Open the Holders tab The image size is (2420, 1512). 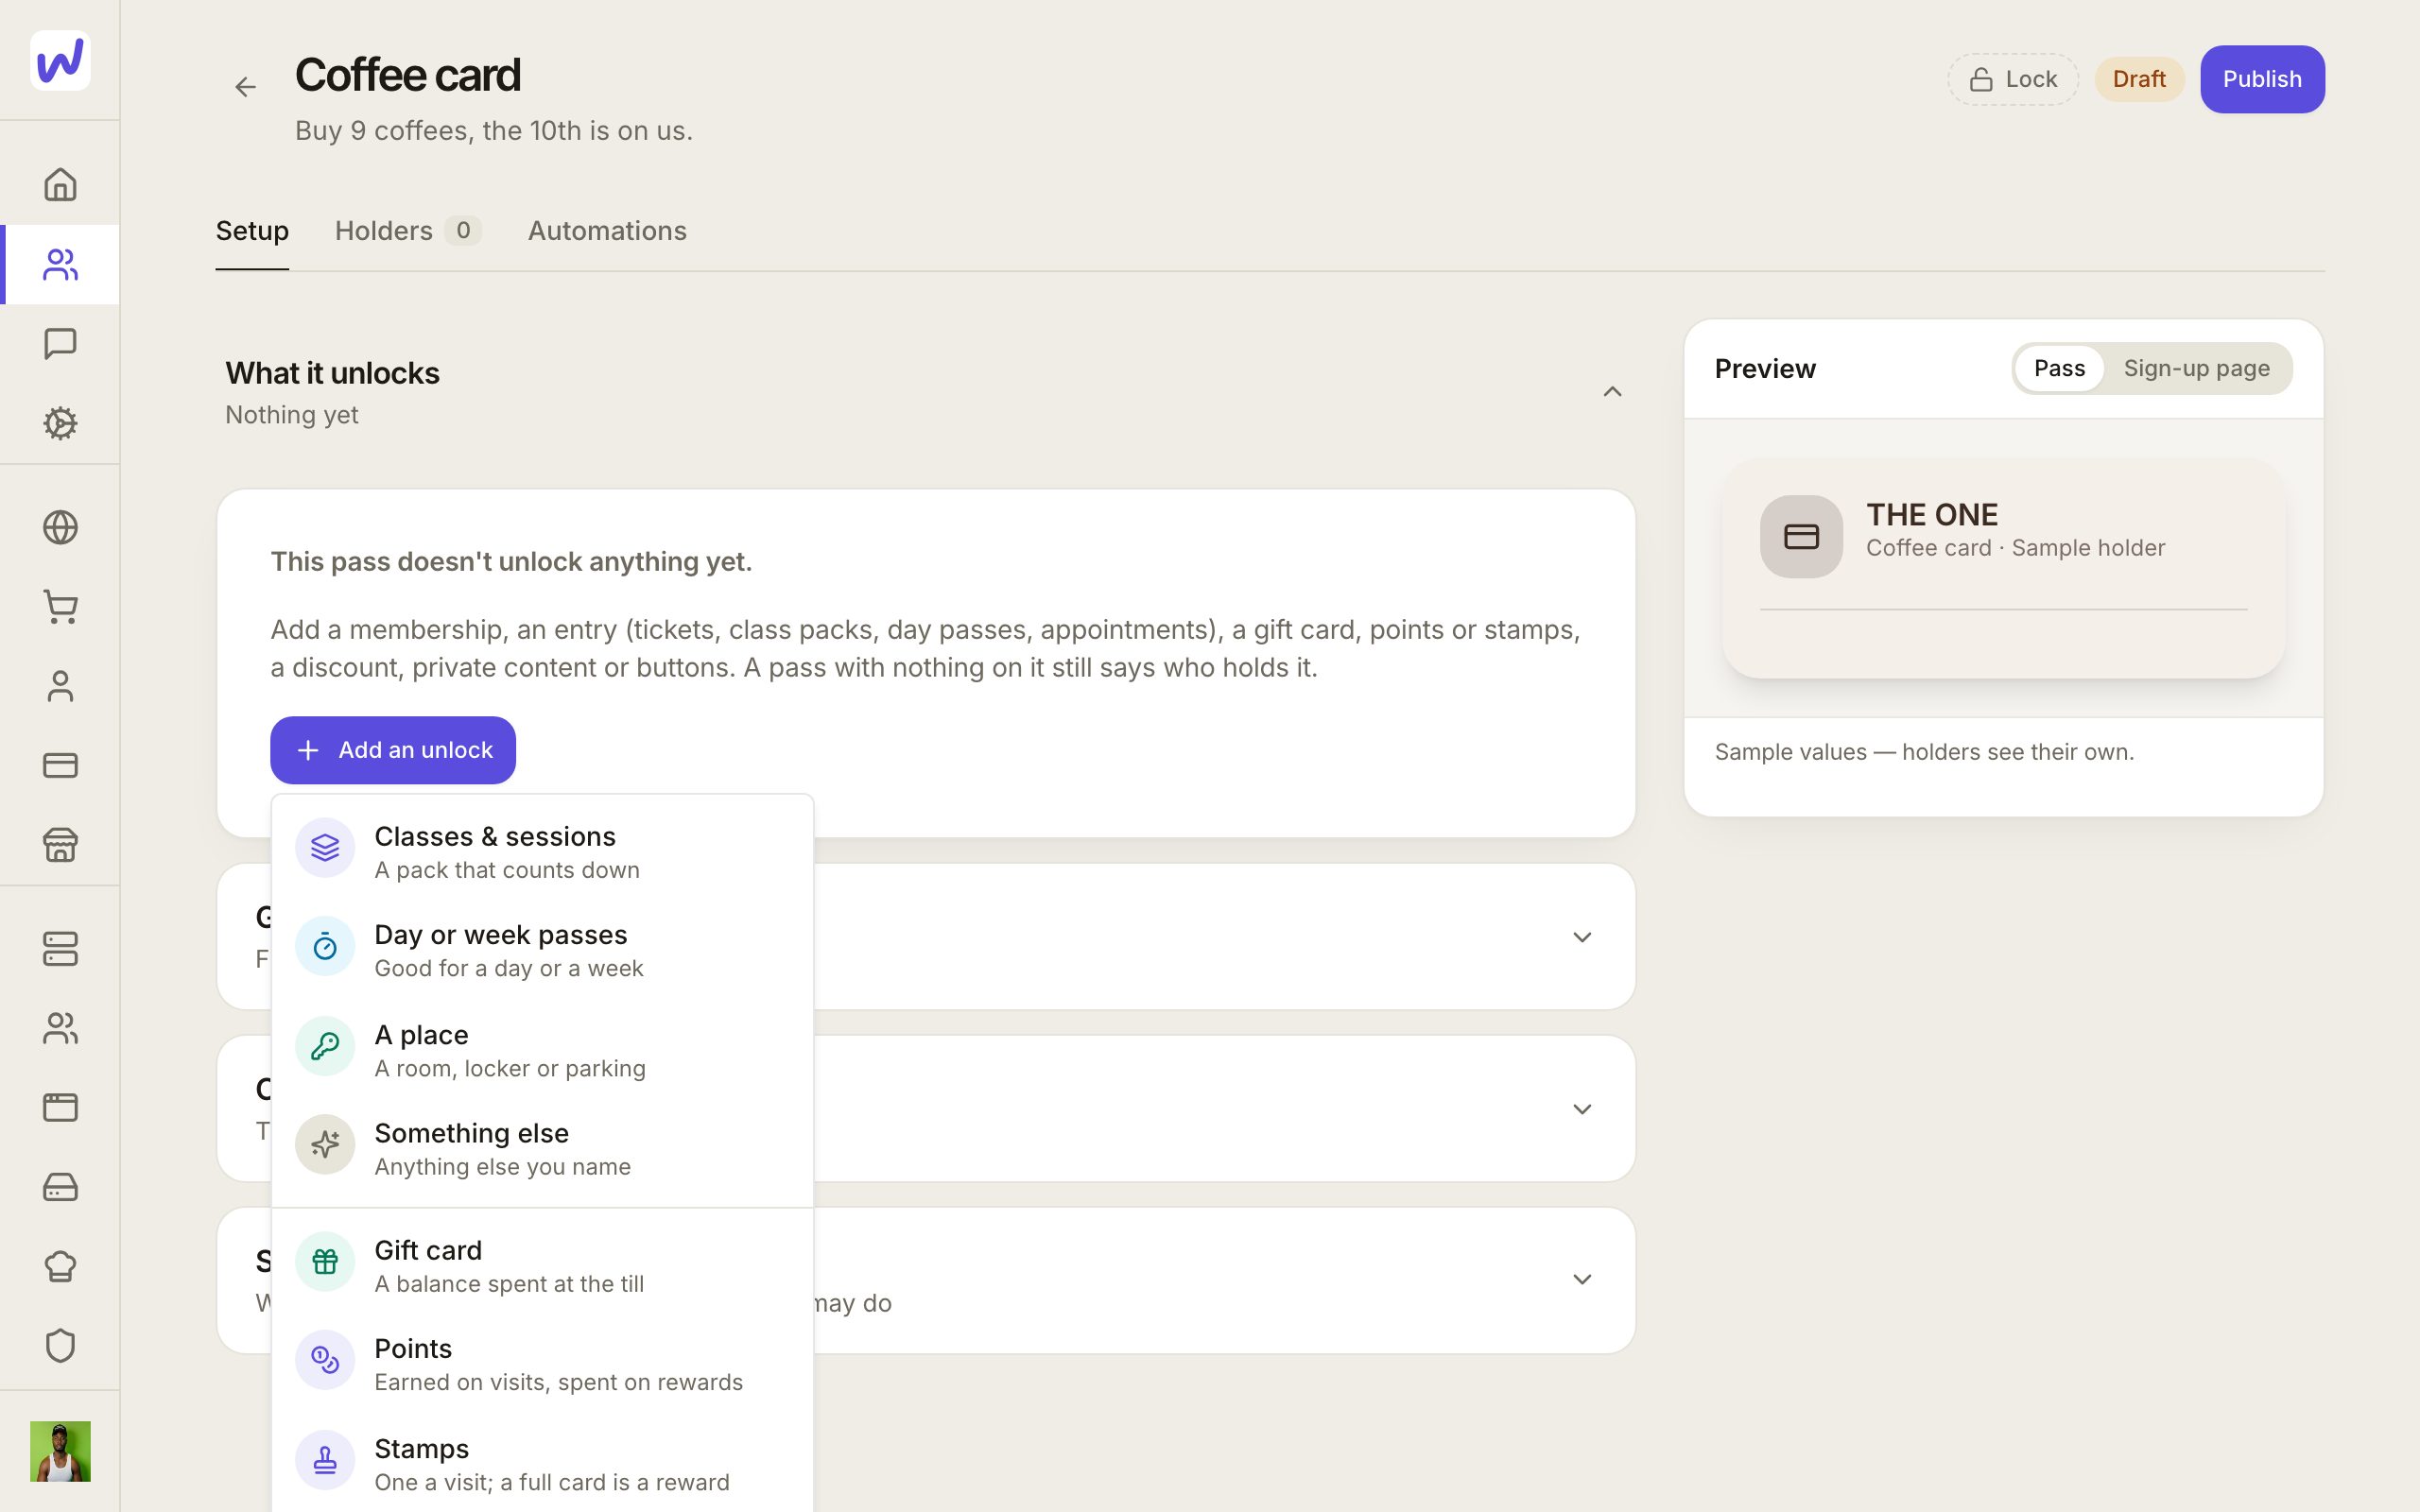coord(408,231)
